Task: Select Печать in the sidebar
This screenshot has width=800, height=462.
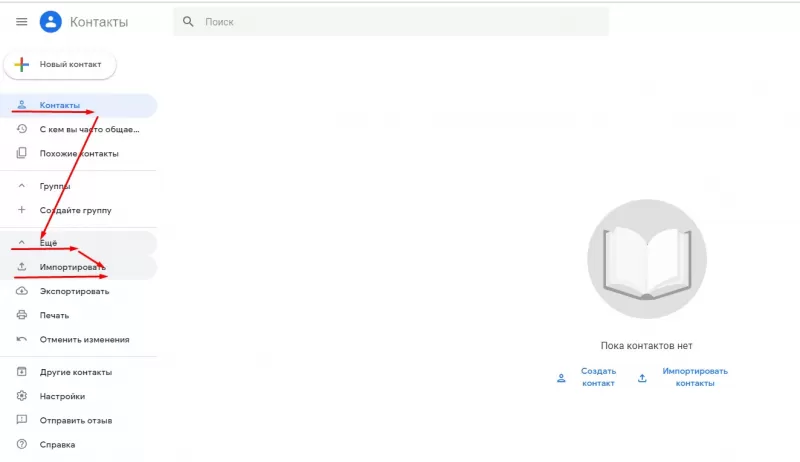Action: 79,315
